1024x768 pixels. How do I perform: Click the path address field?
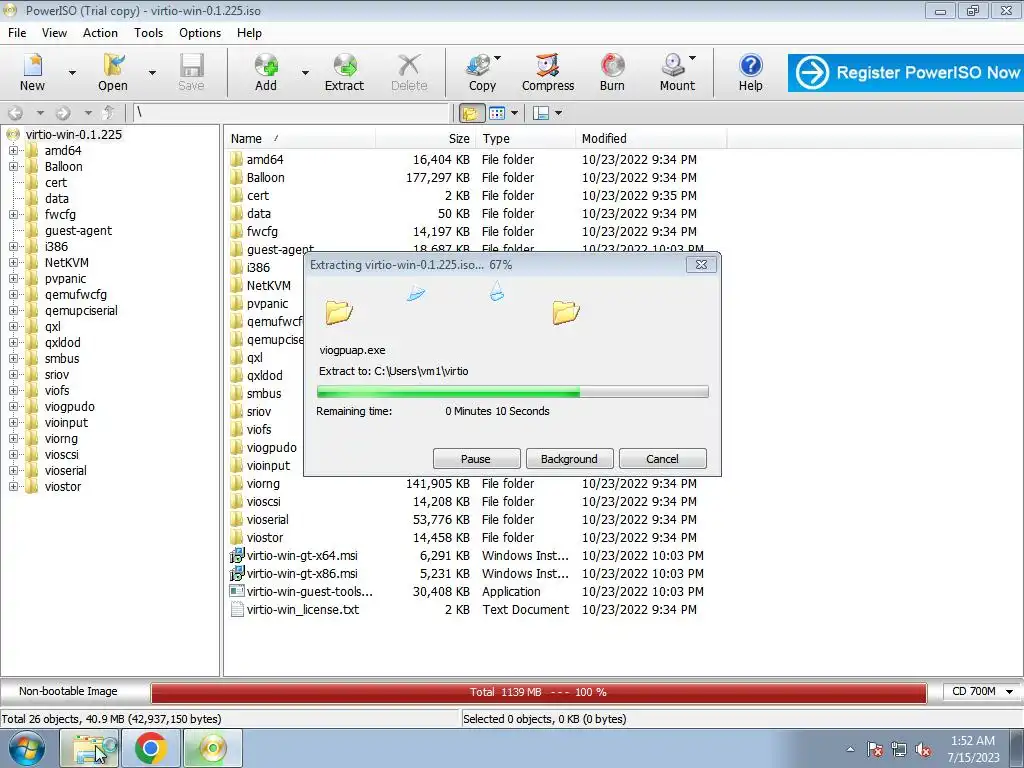tap(291, 113)
